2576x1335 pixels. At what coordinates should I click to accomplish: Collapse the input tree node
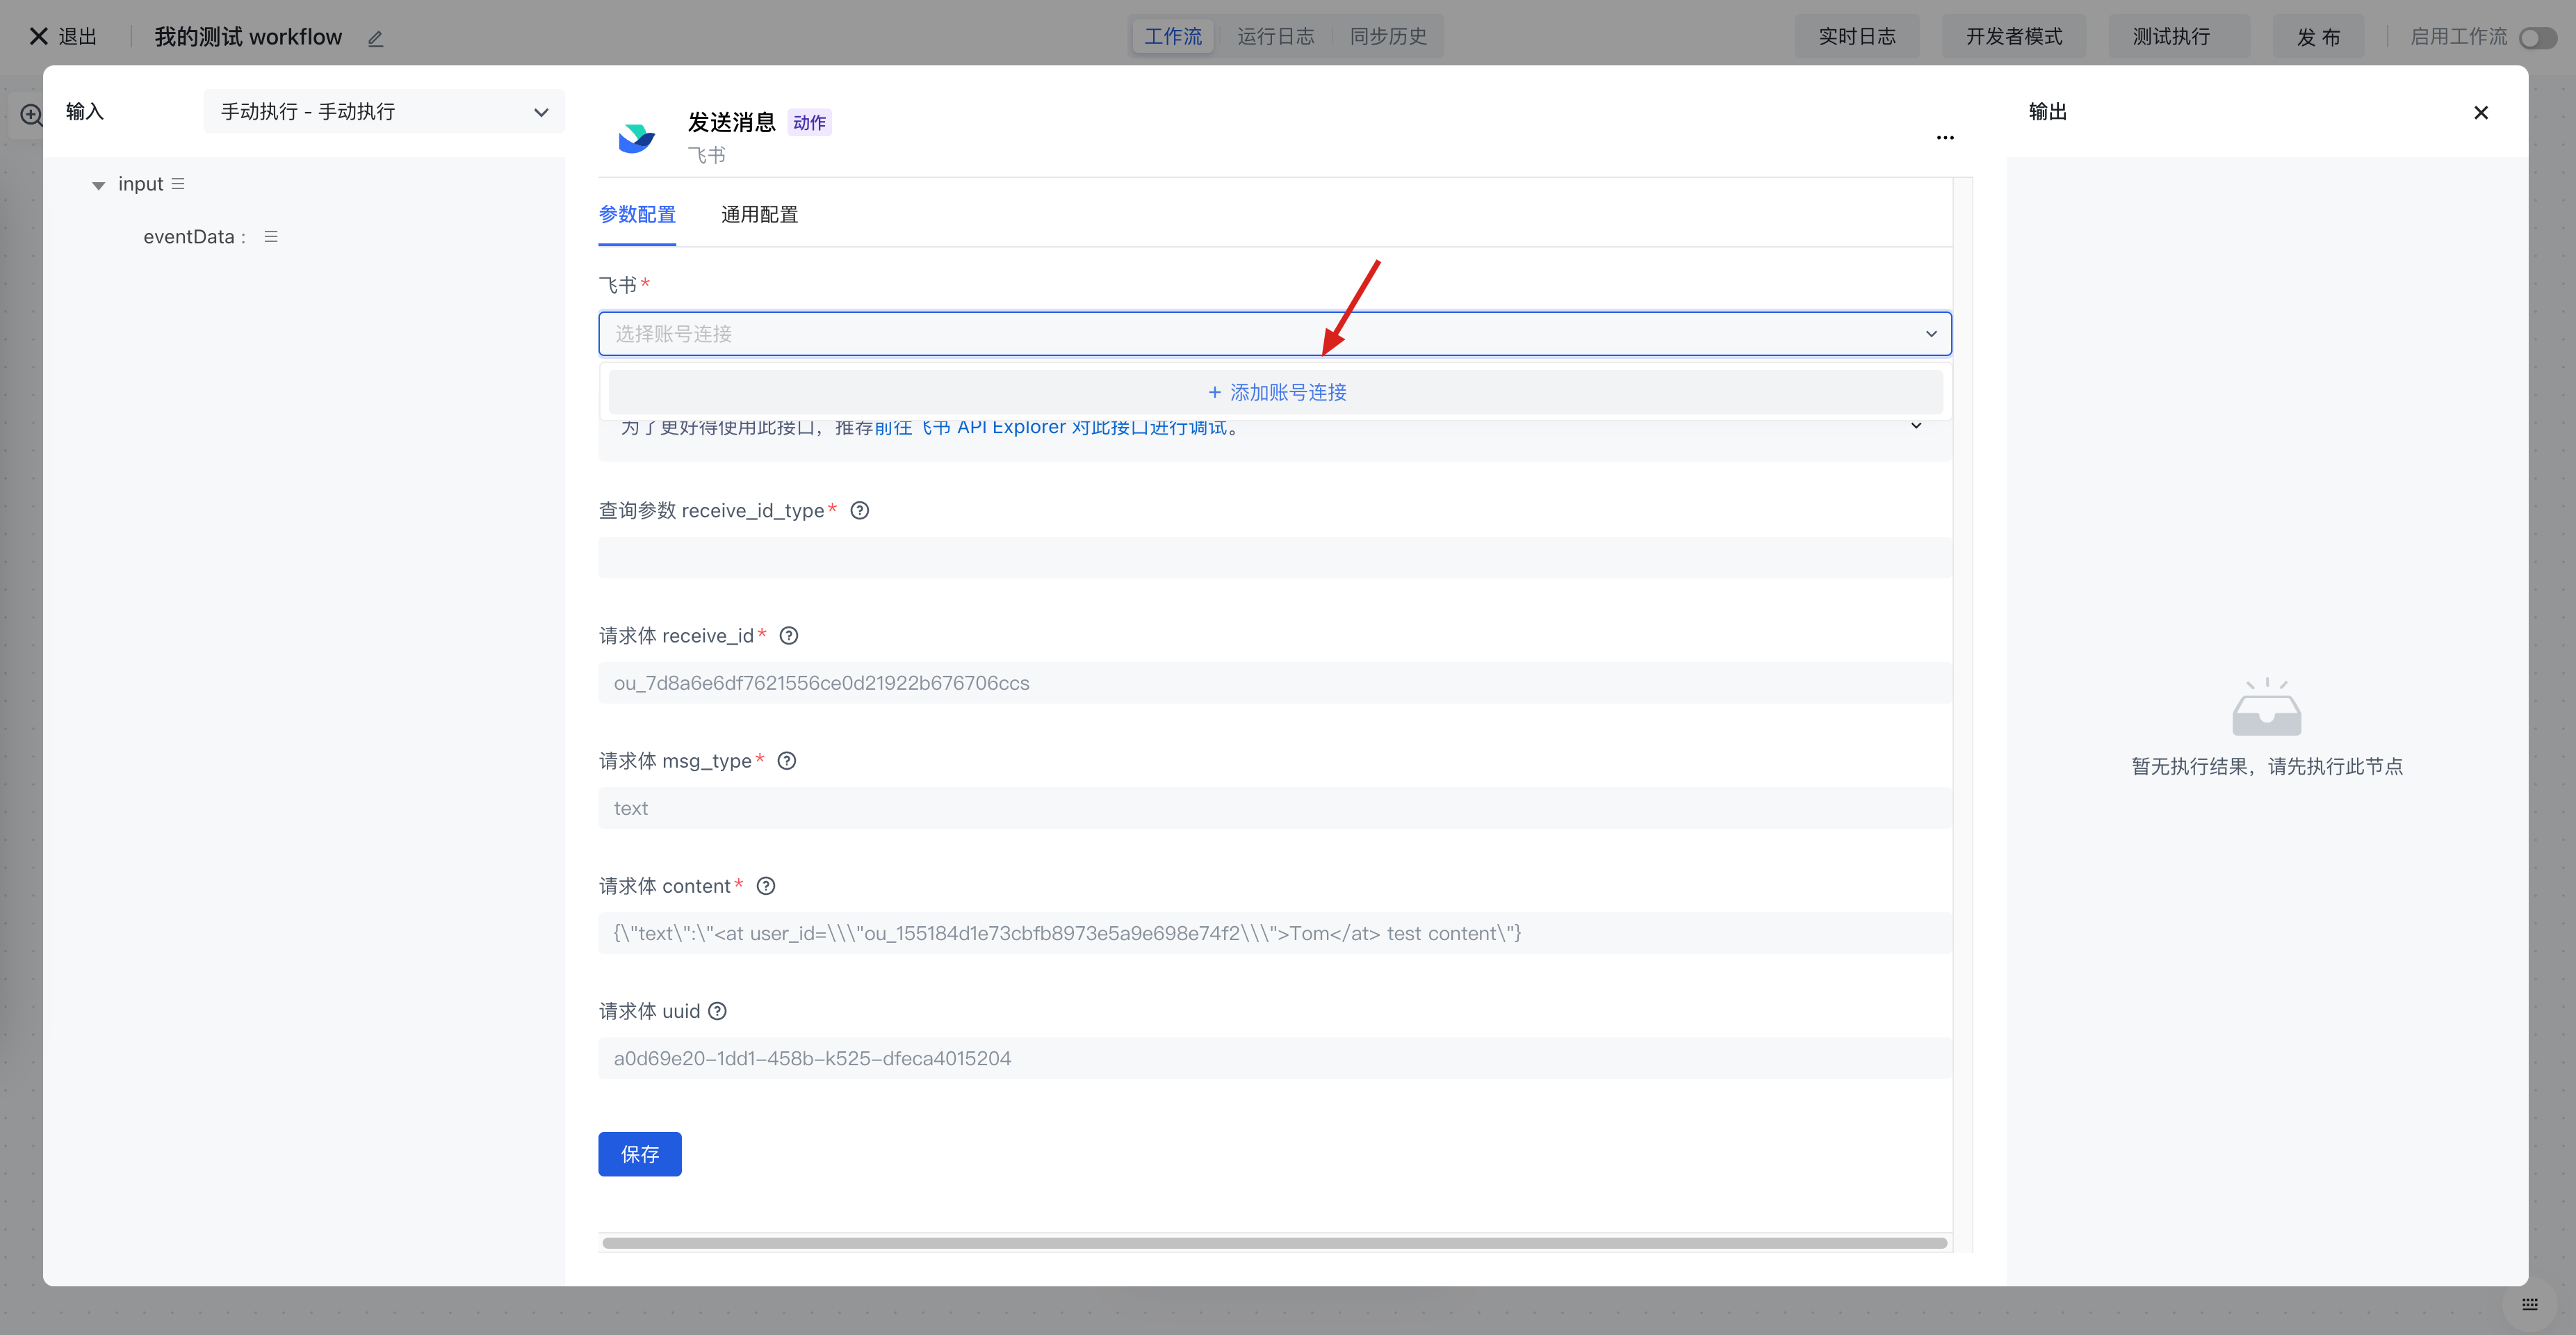pos(98,185)
